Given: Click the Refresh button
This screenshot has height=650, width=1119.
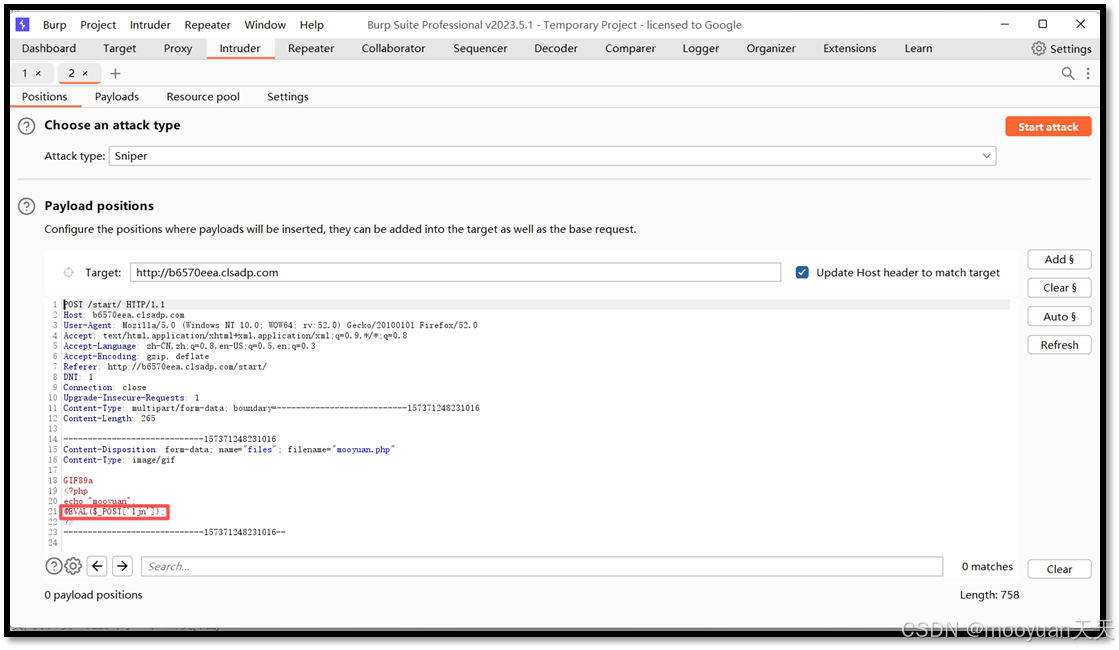Looking at the screenshot, I should tap(1059, 345).
